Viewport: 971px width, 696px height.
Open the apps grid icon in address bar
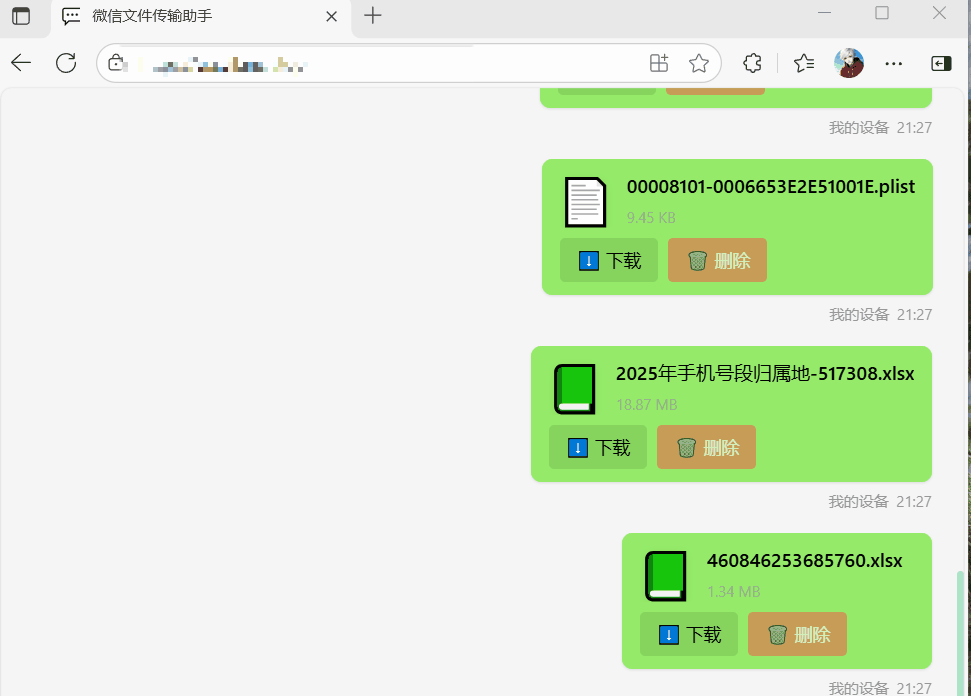pos(659,63)
